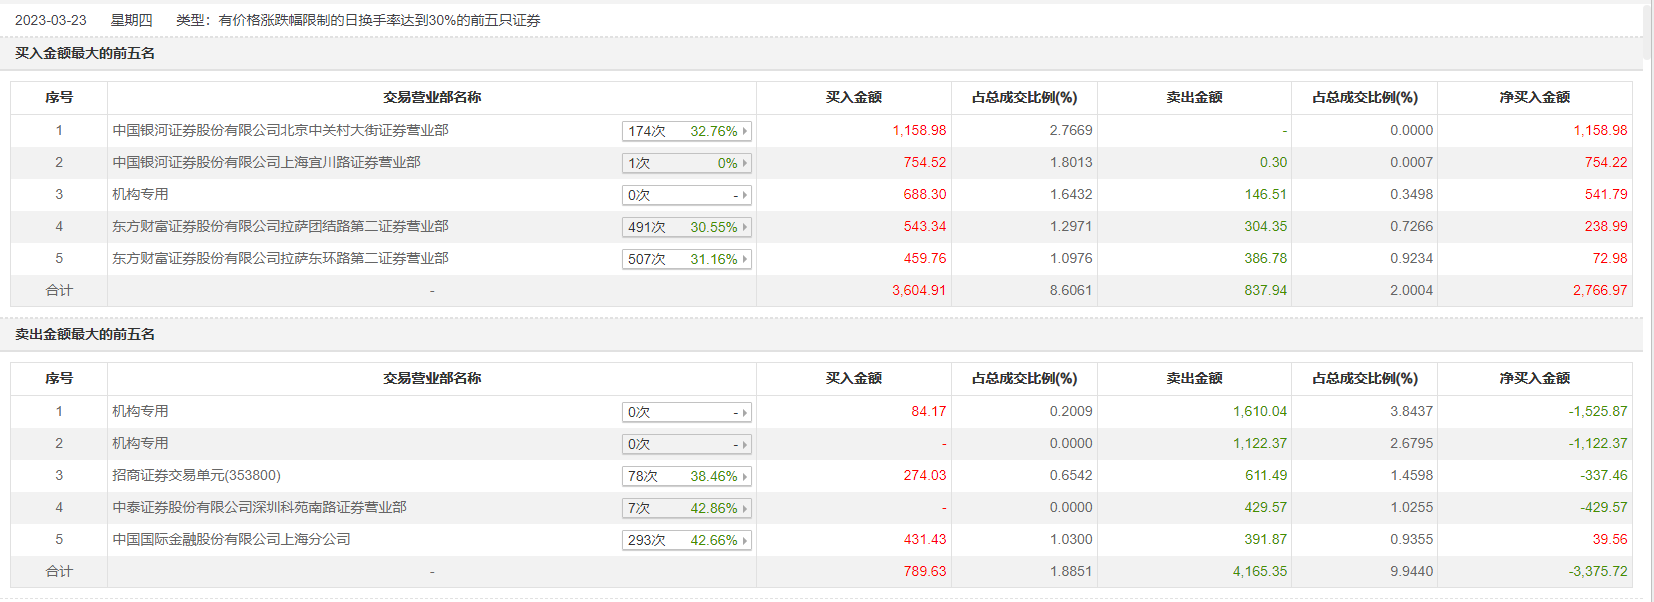Click 中国国际金融股份有限公司上海分公司 link
The width and height of the screenshot is (1654, 602).
[x=231, y=539]
